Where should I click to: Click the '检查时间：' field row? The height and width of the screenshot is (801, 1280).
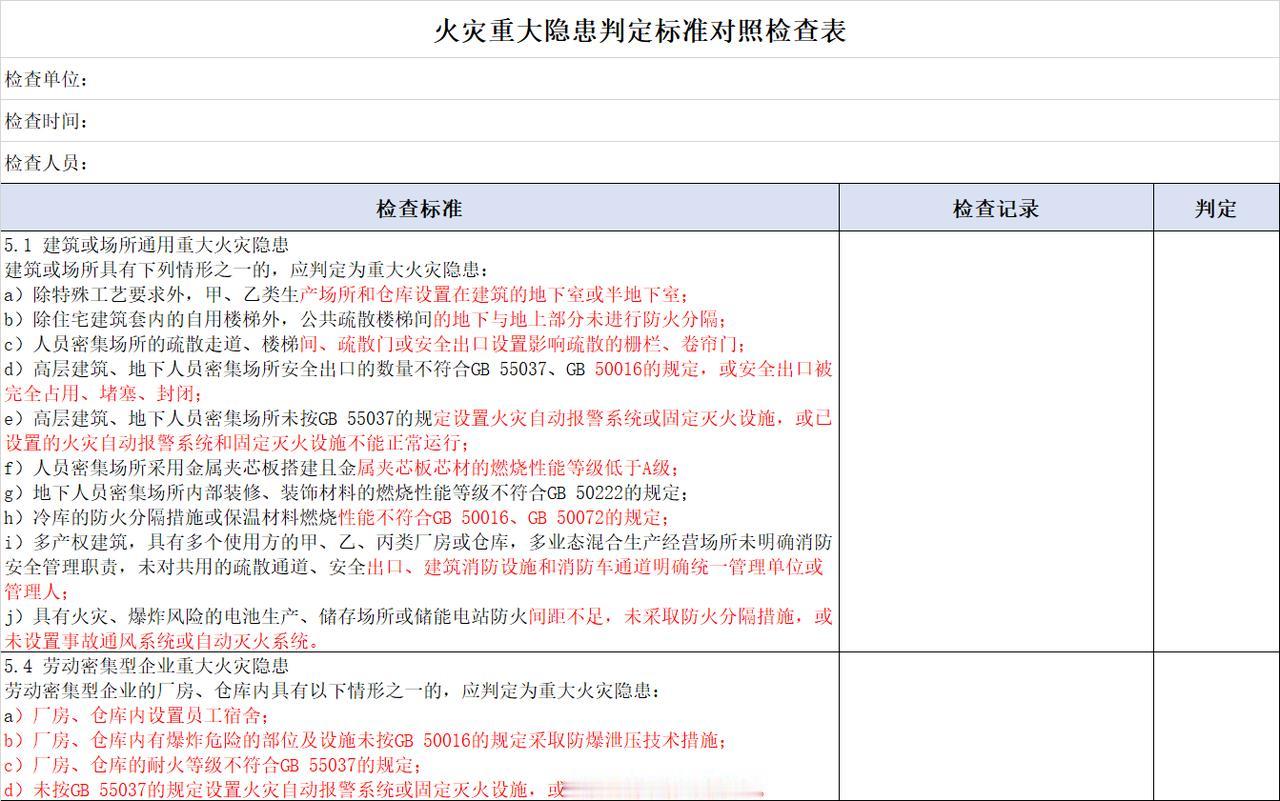[x=640, y=121]
